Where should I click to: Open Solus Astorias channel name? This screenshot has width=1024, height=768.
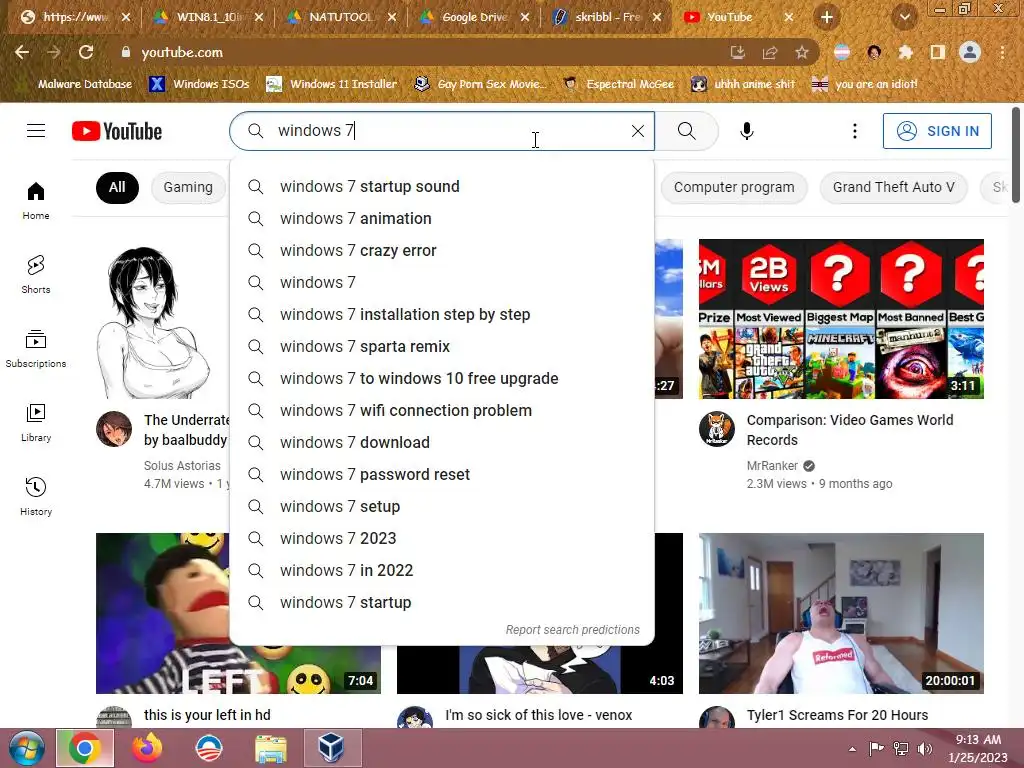pyautogui.click(x=182, y=466)
